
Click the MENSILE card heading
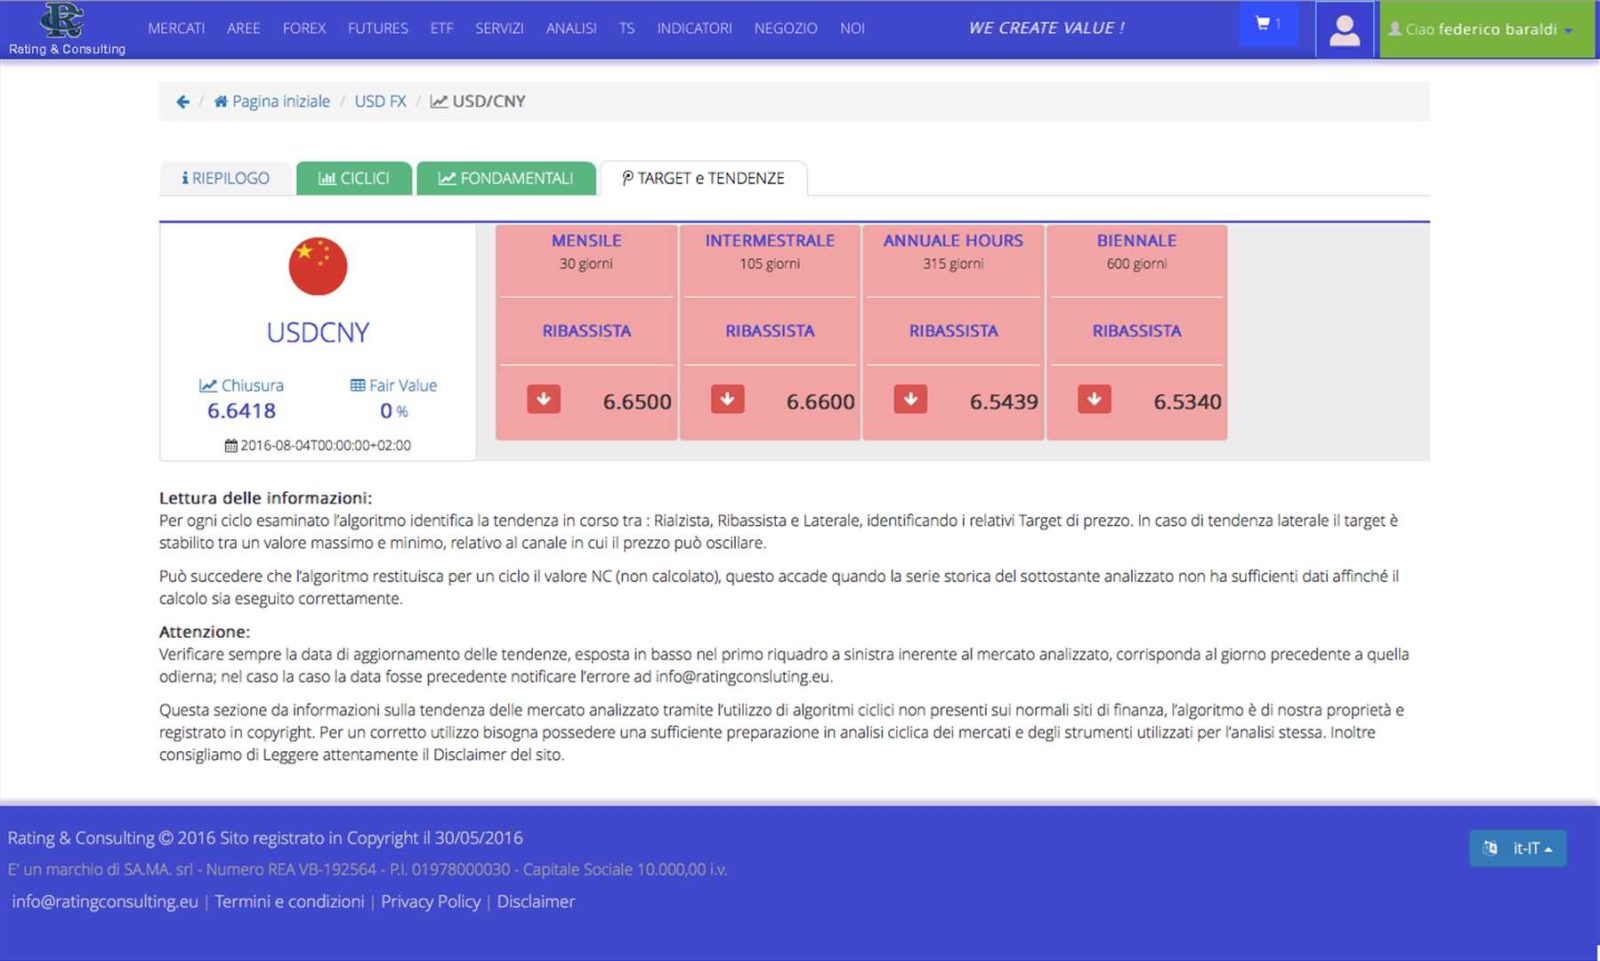click(x=586, y=240)
